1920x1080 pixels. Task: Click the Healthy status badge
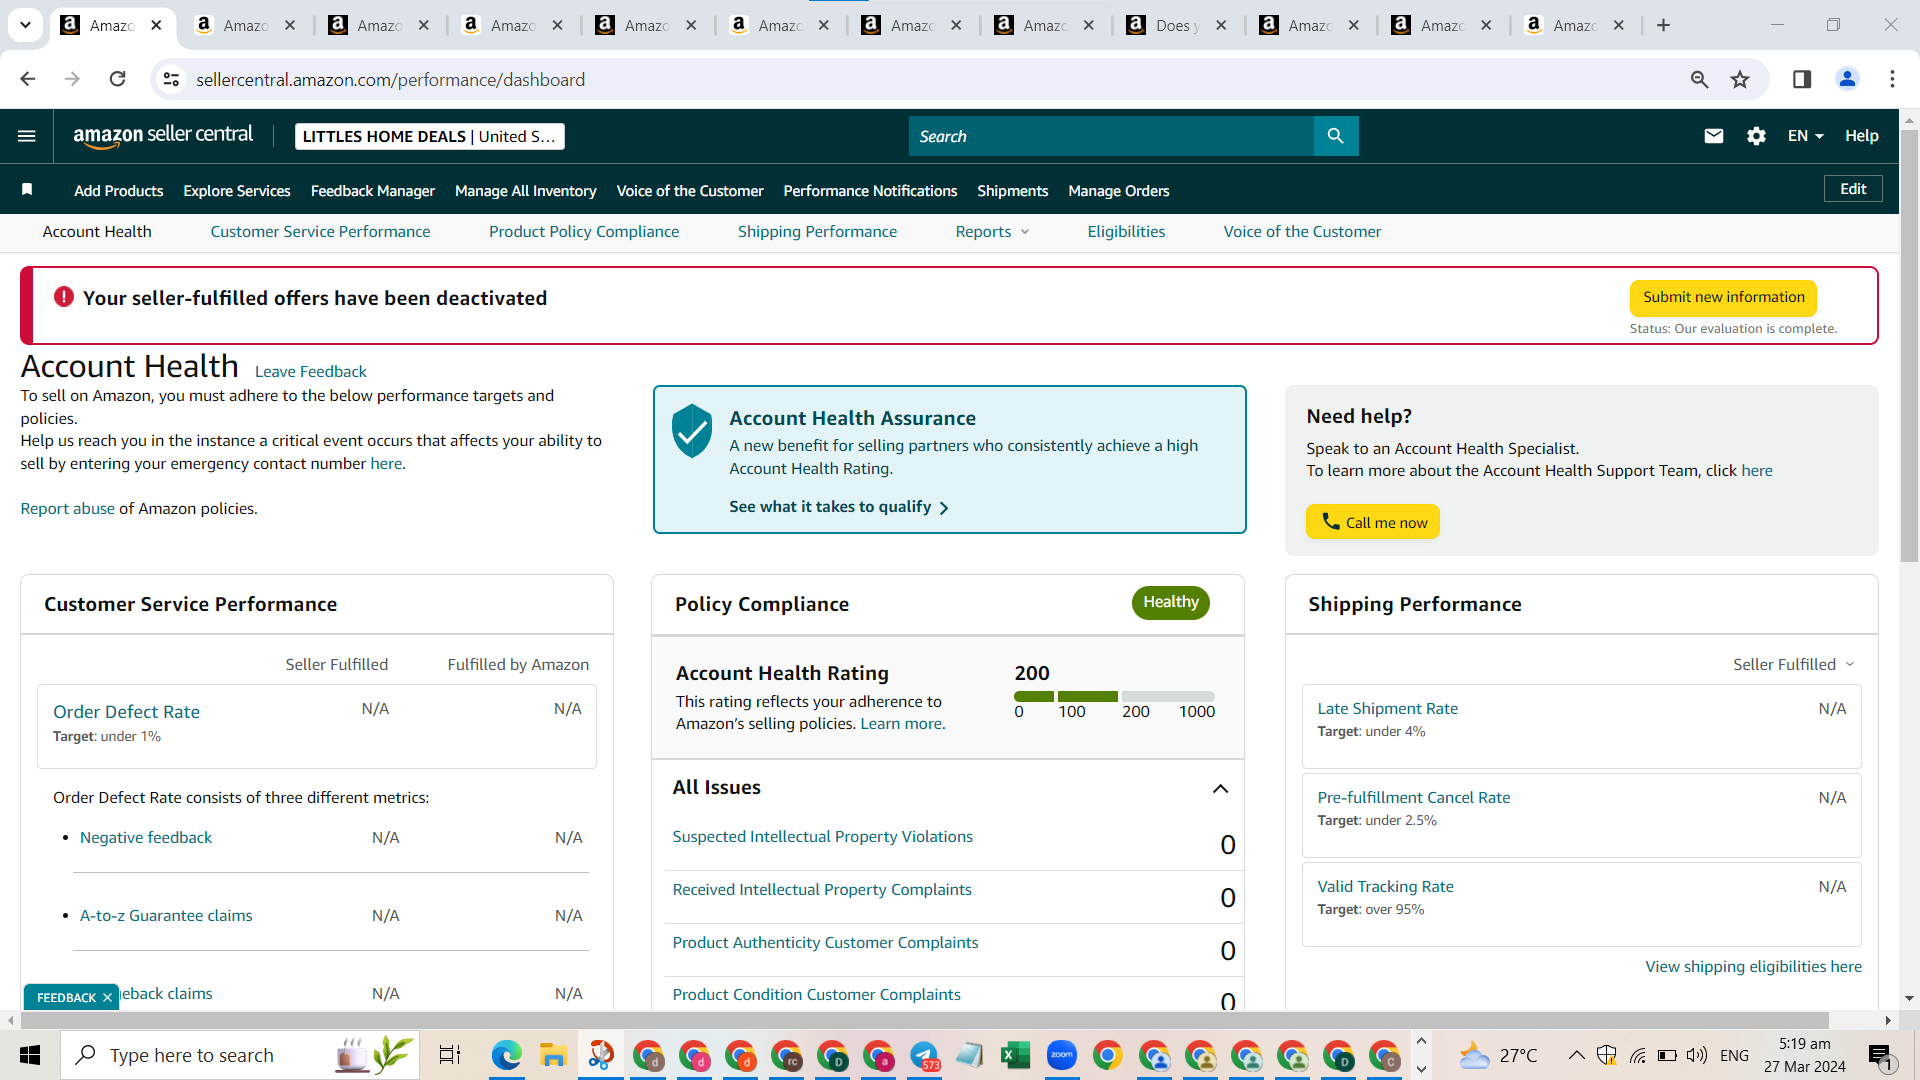pyautogui.click(x=1170, y=602)
